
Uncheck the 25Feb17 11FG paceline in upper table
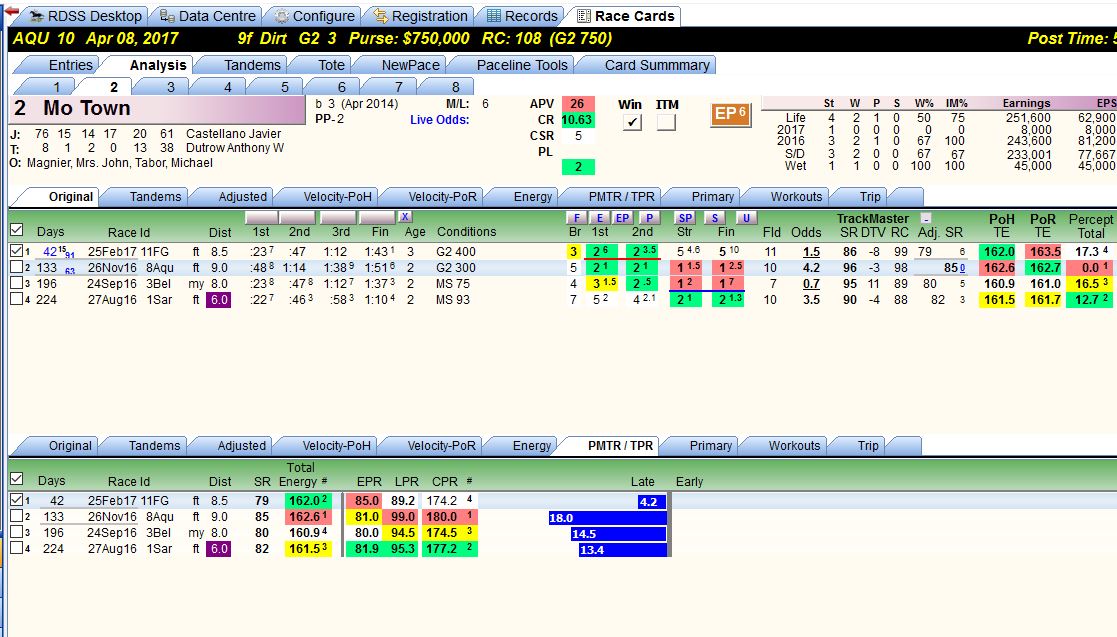point(16,251)
